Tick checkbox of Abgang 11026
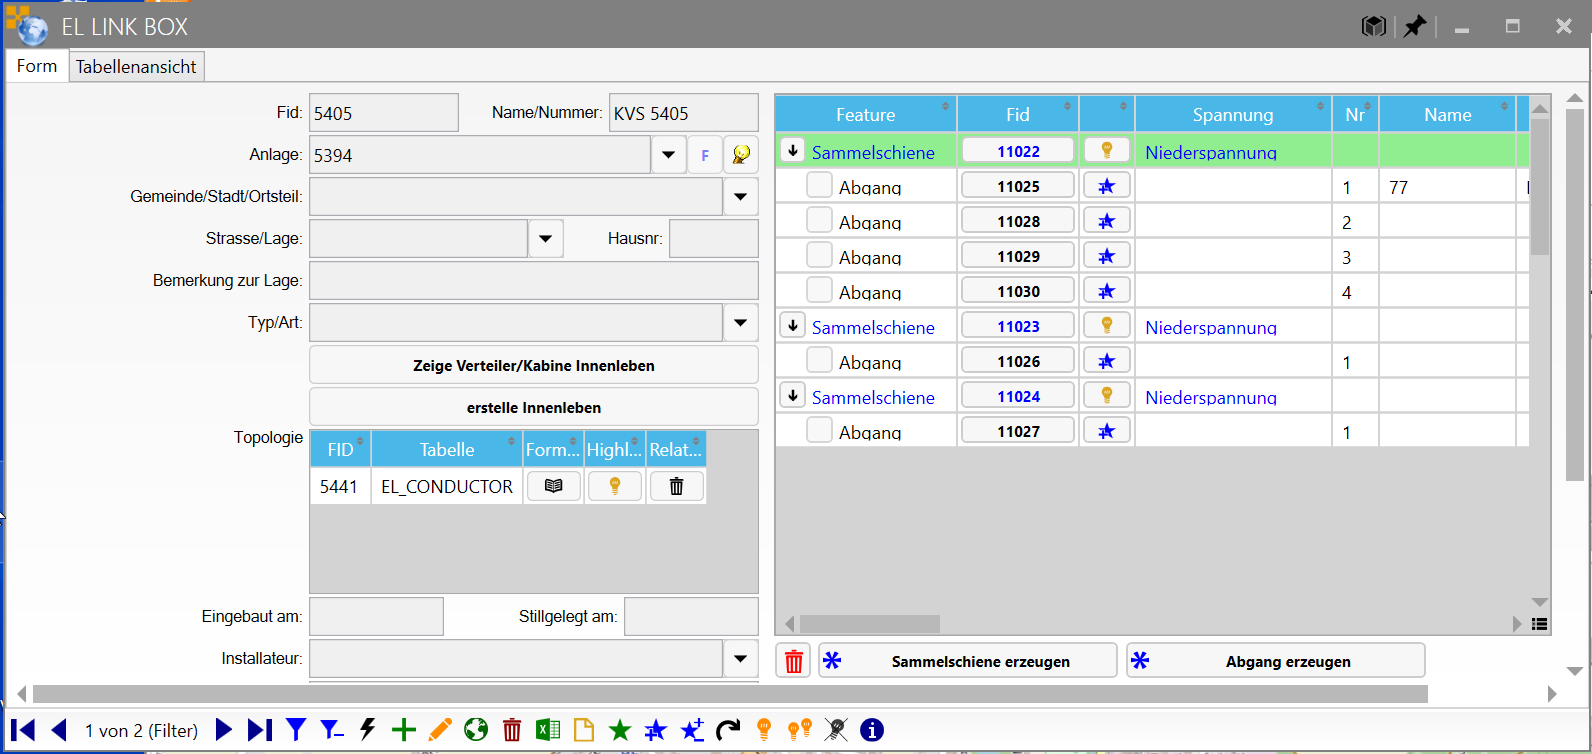Screen dimensions: 1592x754 point(819,360)
